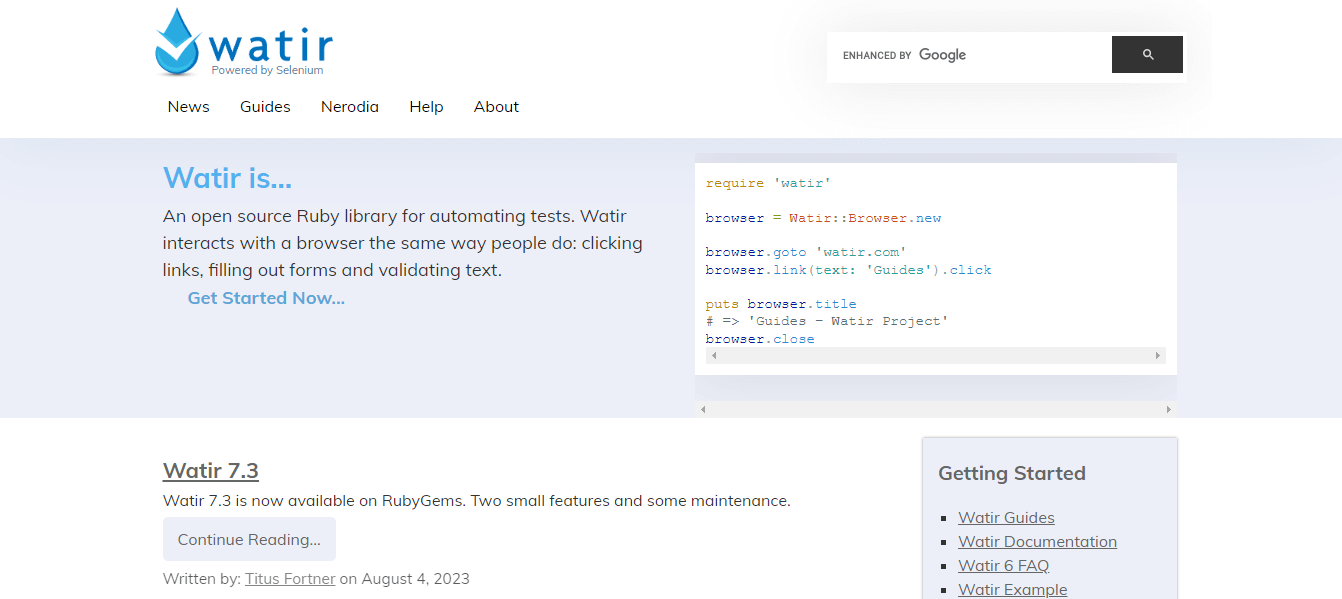Click inner code box left scroll arrow
This screenshot has height=599, width=1342.
point(713,356)
